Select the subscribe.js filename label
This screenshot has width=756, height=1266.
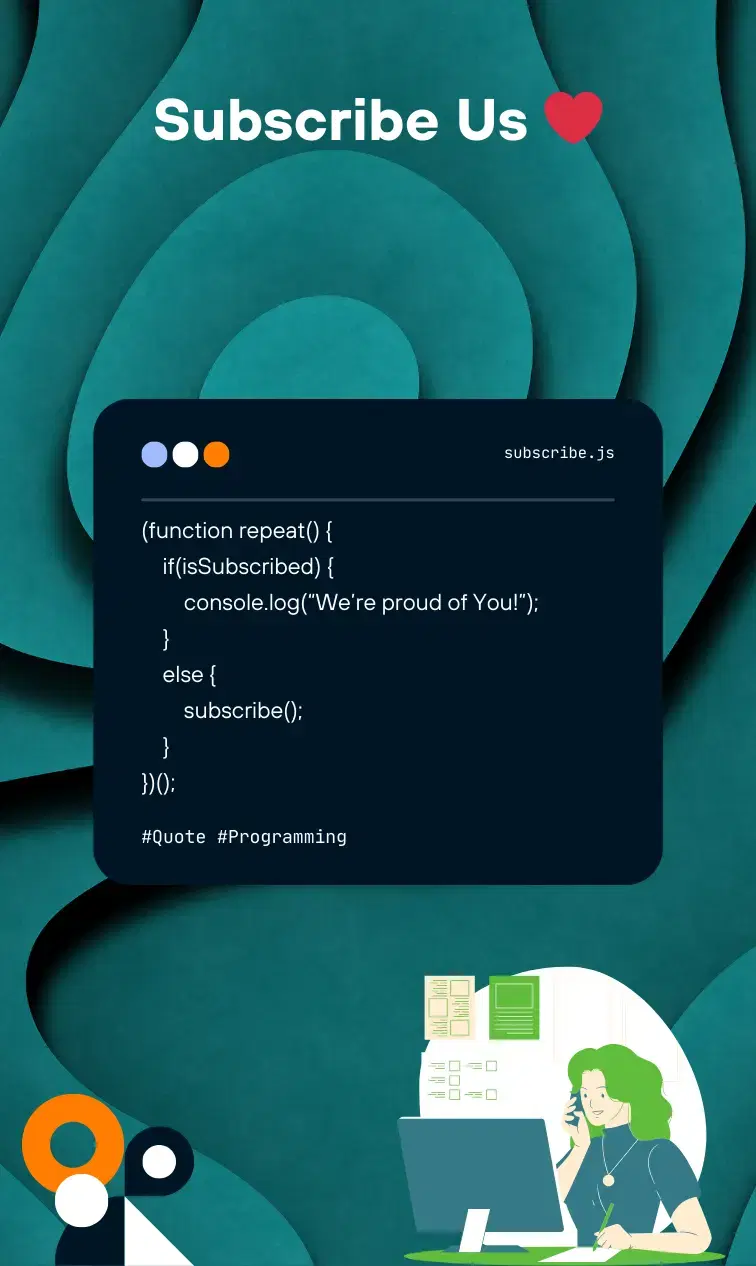[x=559, y=453]
